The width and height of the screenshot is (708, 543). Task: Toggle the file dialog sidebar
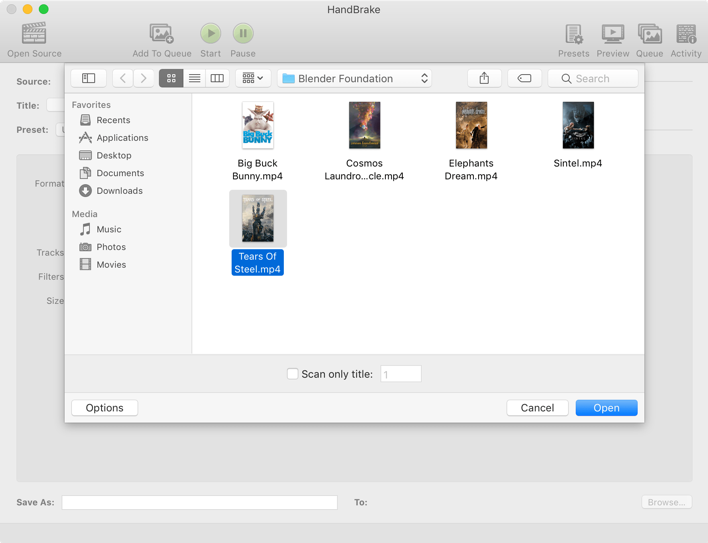(x=88, y=78)
